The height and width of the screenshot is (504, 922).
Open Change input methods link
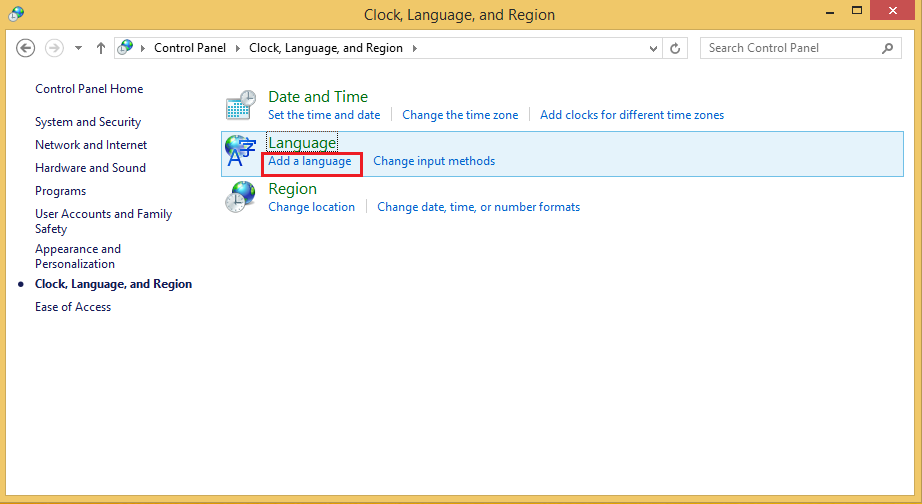click(x=434, y=161)
